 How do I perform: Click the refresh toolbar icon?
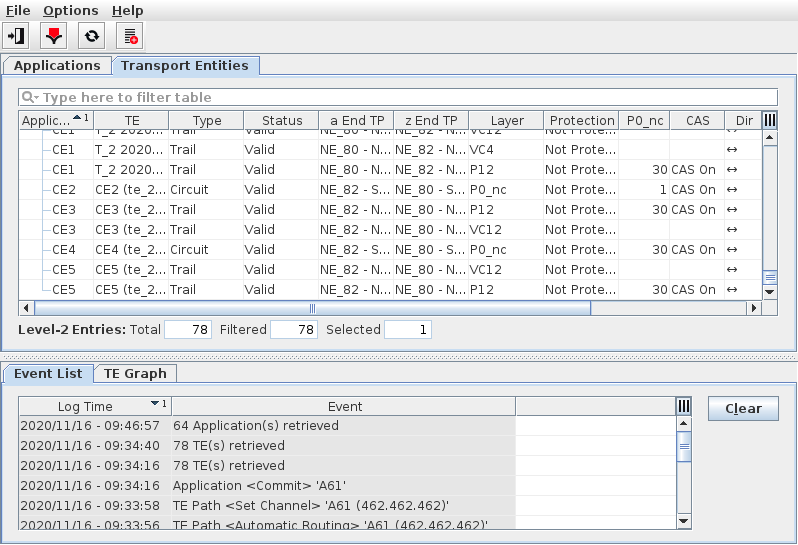pyautogui.click(x=91, y=36)
